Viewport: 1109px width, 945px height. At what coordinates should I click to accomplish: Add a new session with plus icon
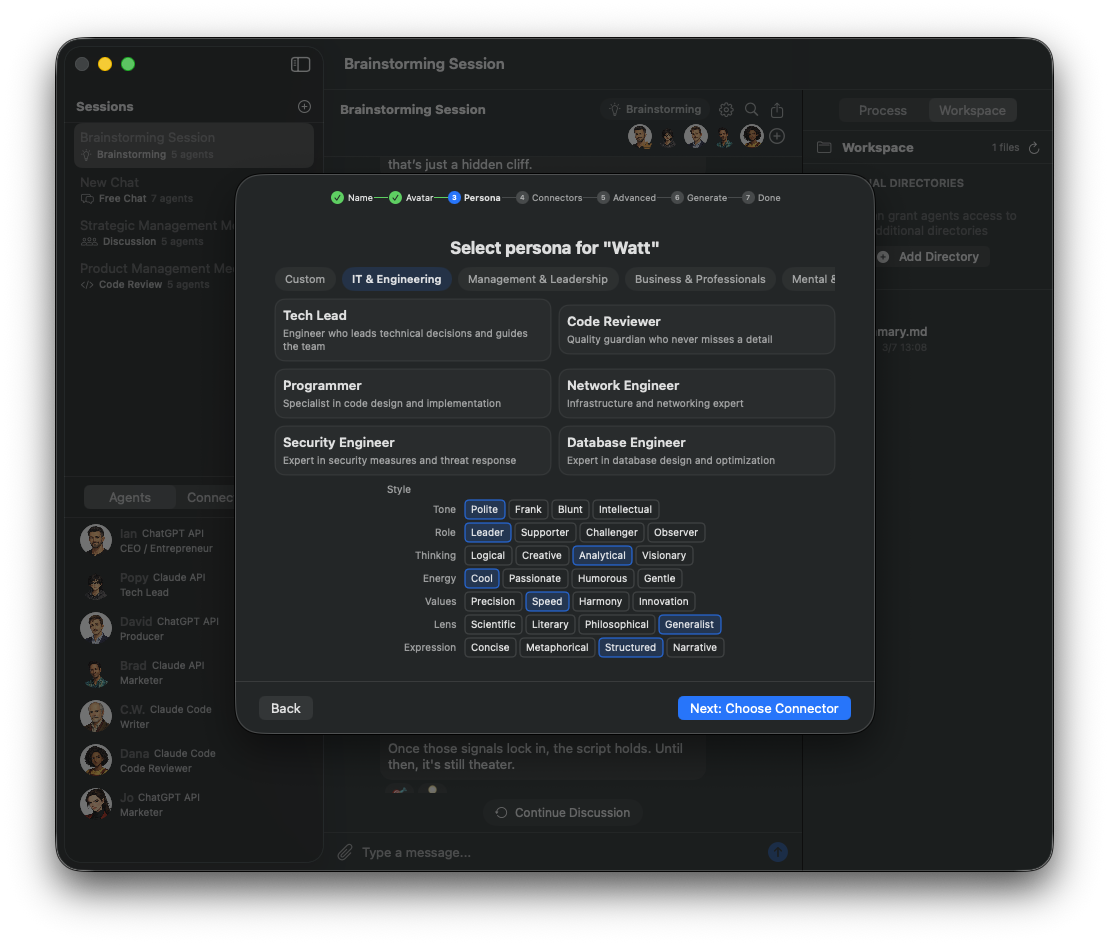(x=304, y=107)
